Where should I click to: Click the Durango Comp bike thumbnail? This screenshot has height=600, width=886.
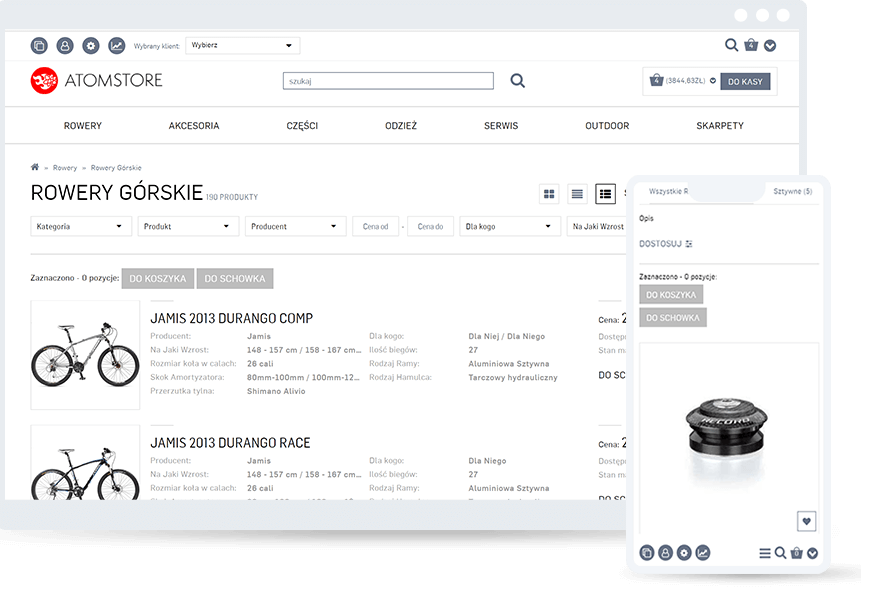pyautogui.click(x=85, y=355)
